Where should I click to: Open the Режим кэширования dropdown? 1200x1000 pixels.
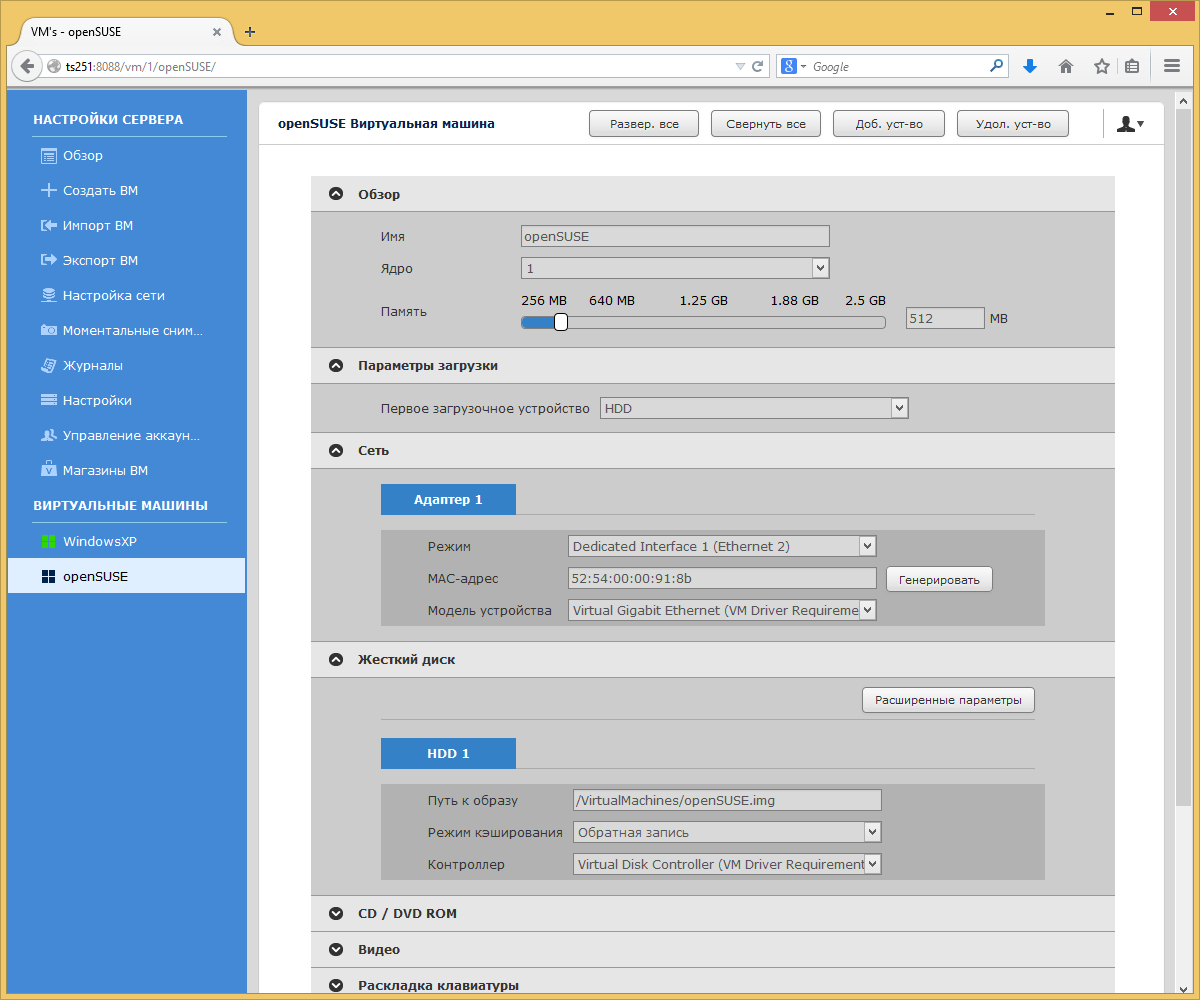727,832
